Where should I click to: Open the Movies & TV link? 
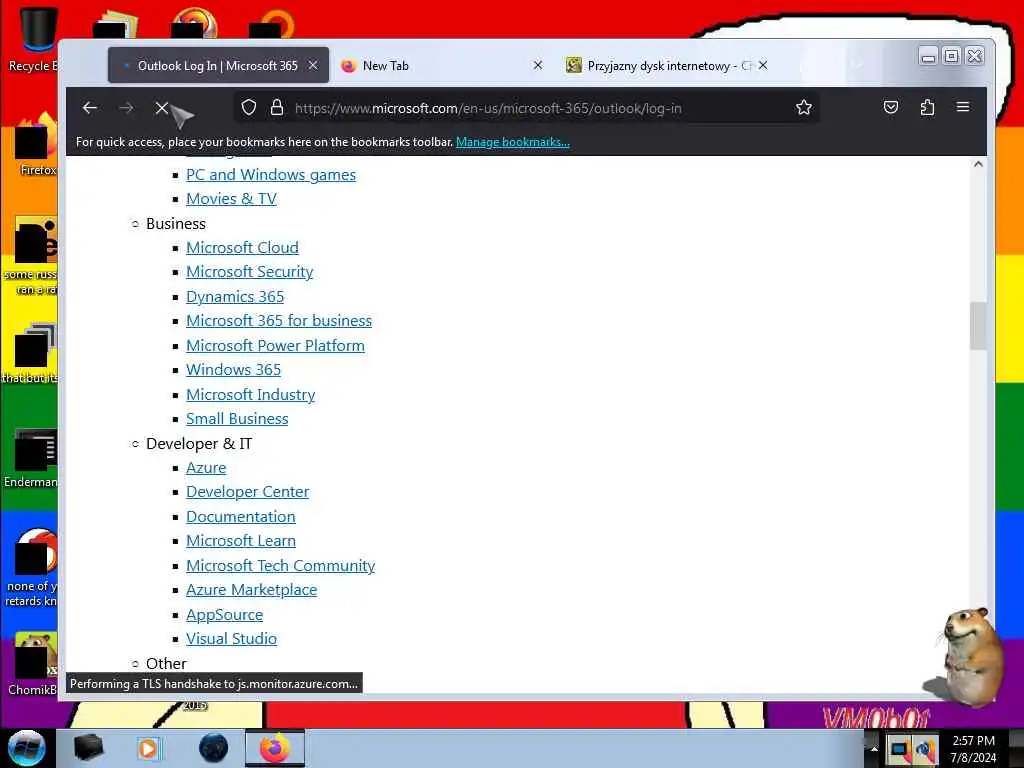(x=231, y=199)
